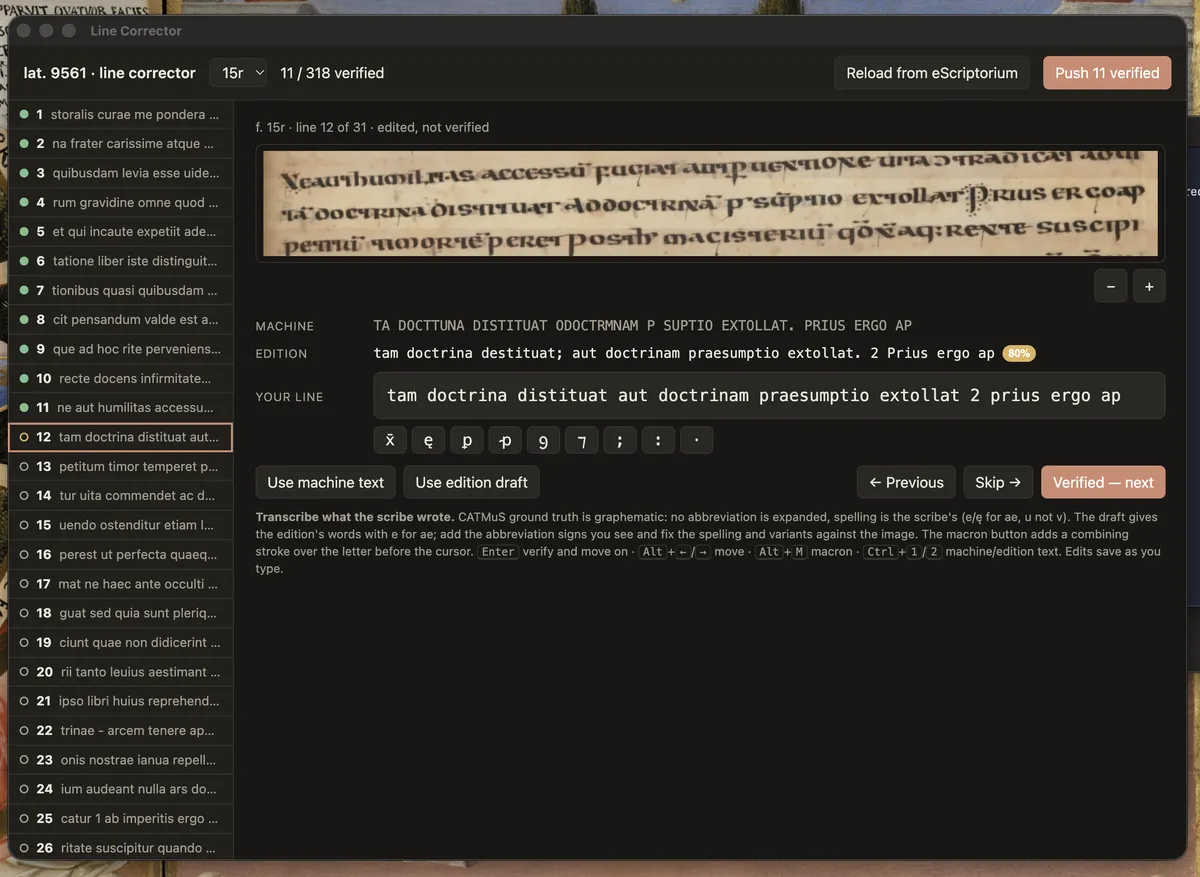Viewport: 1200px width, 877px height.
Task: Select line 9 que ad hoc rite perveniens
Action: (120, 349)
